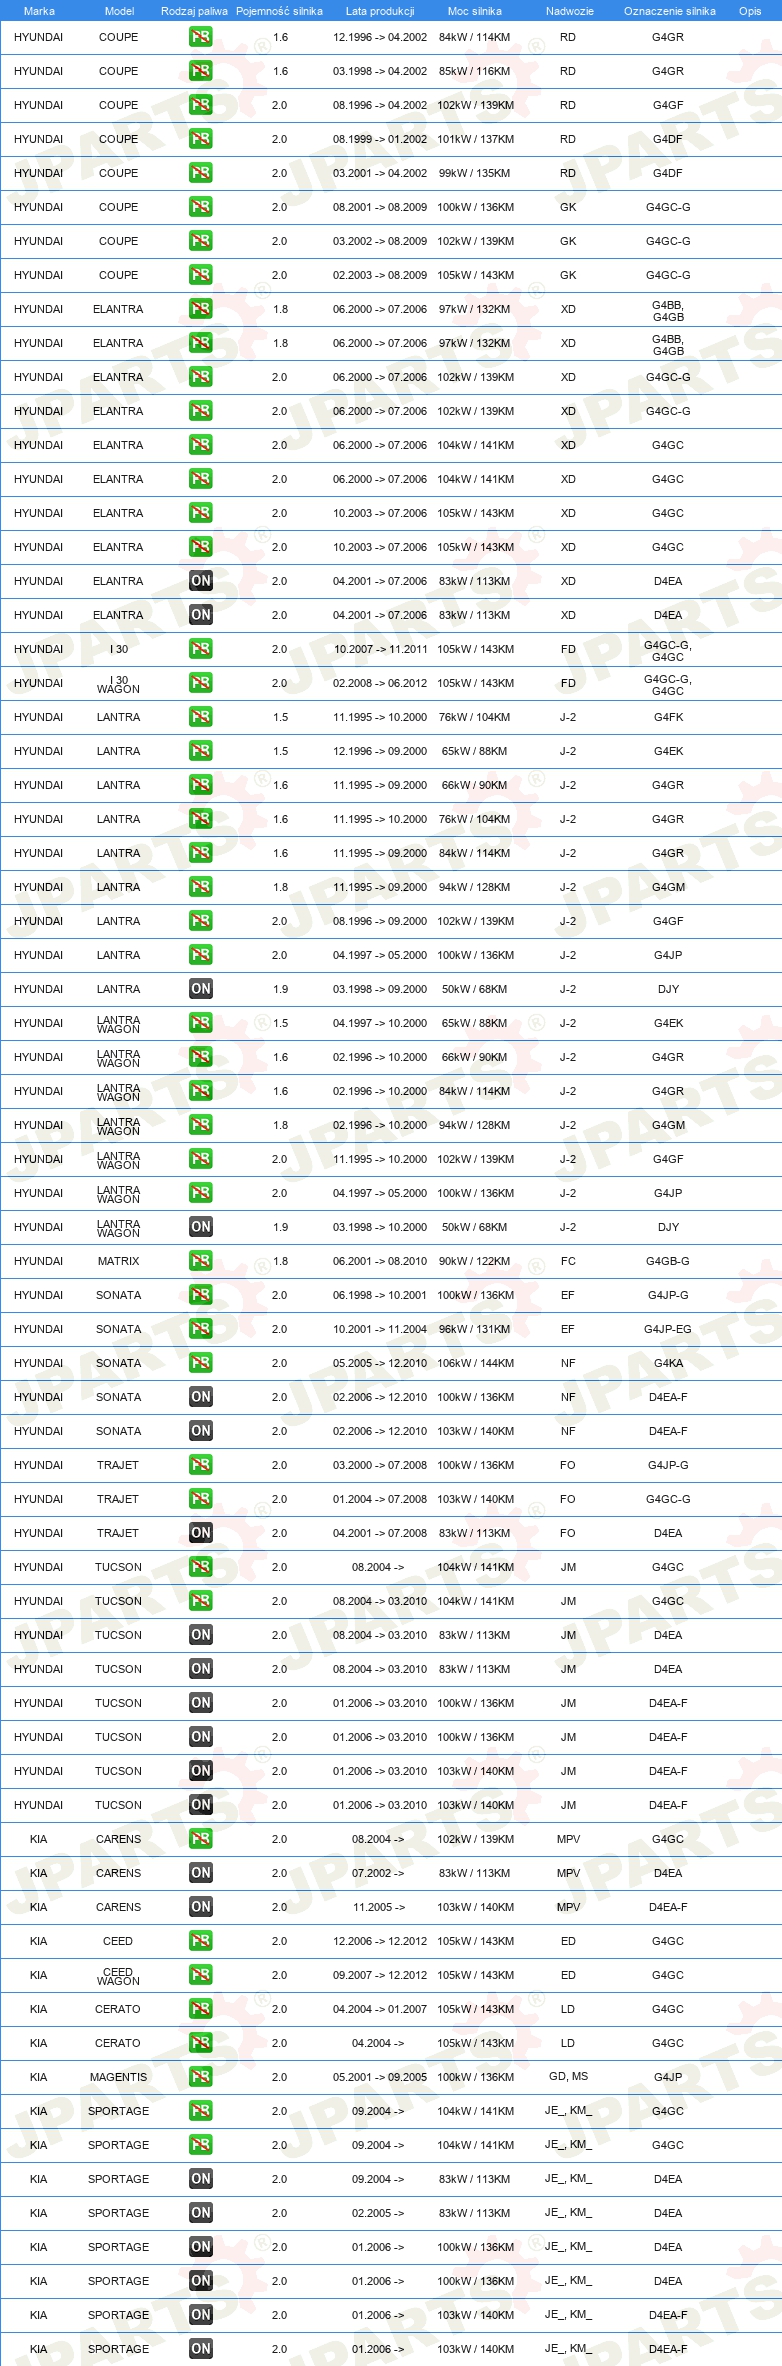This screenshot has height=2366, width=782.
Task: Click diesel ON icon in Carens 07.2002 row
Action: 201,1873
